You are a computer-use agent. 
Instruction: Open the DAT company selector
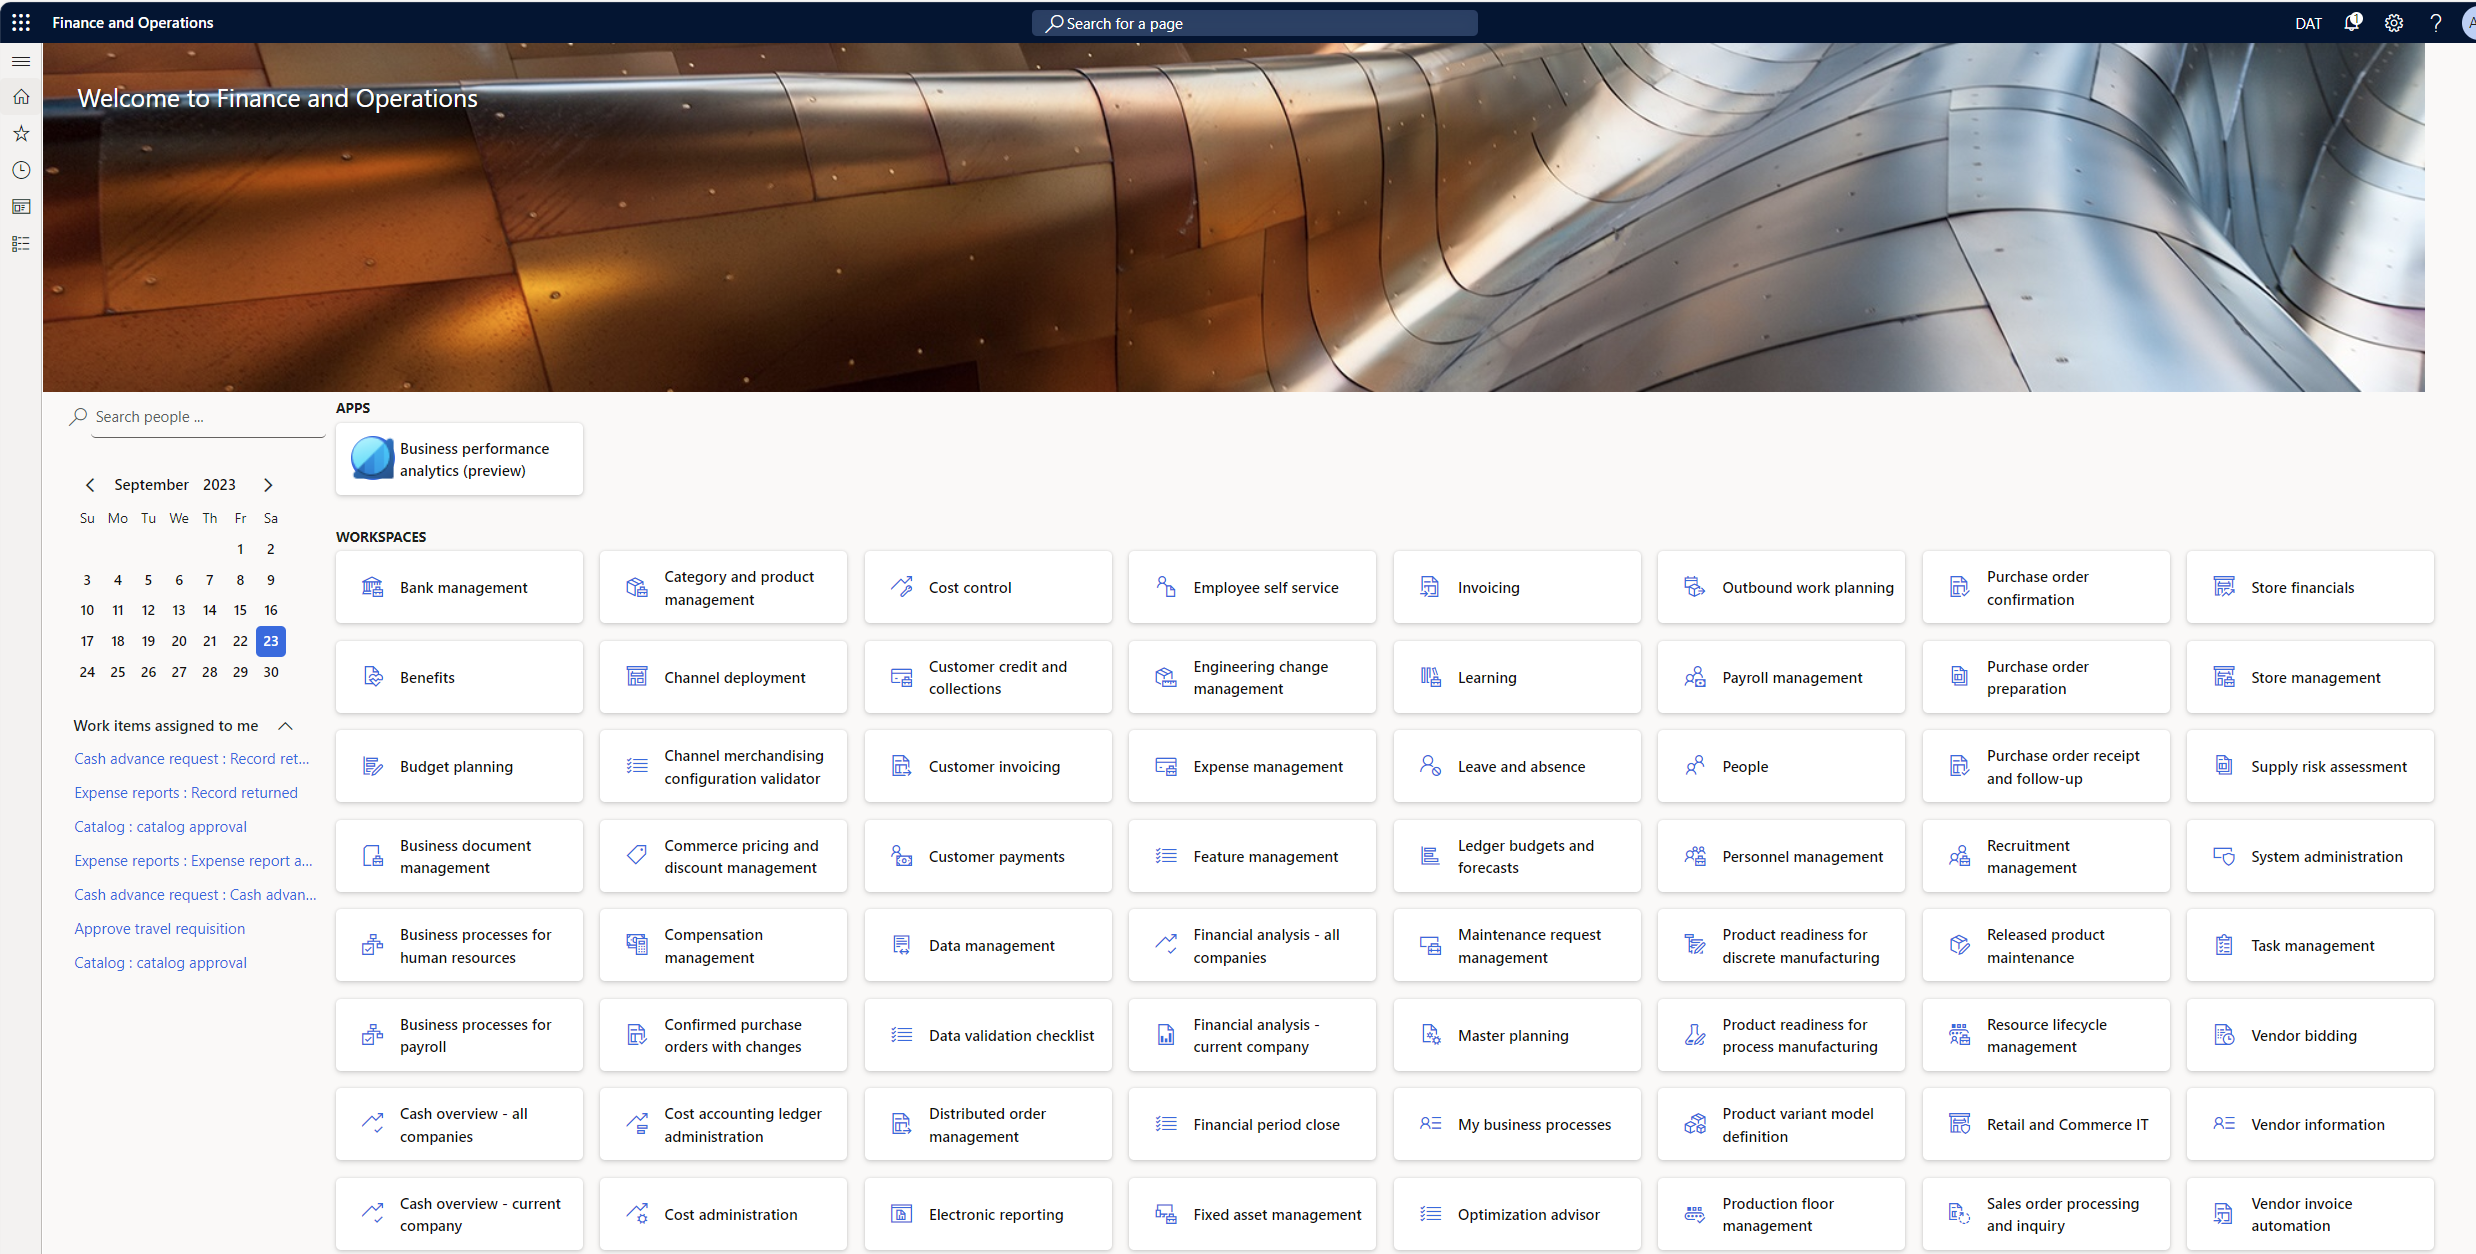click(x=2308, y=22)
